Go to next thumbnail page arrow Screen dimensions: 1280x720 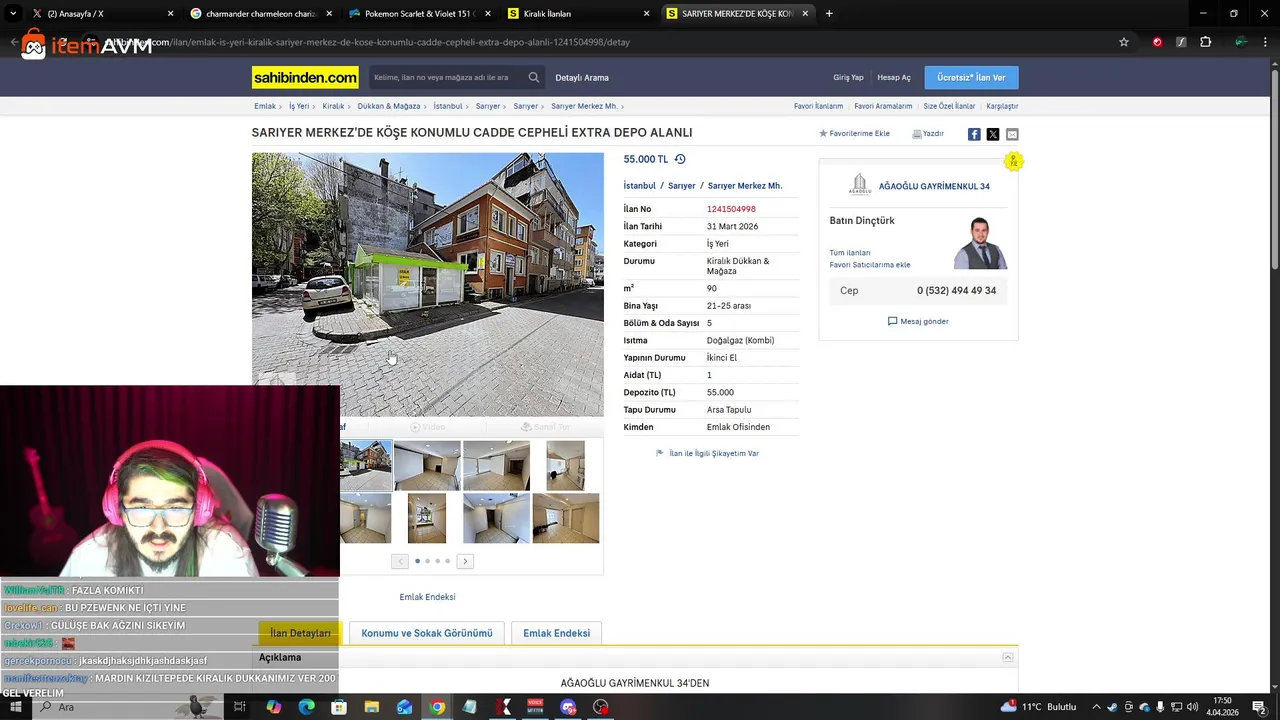pyautogui.click(x=465, y=561)
